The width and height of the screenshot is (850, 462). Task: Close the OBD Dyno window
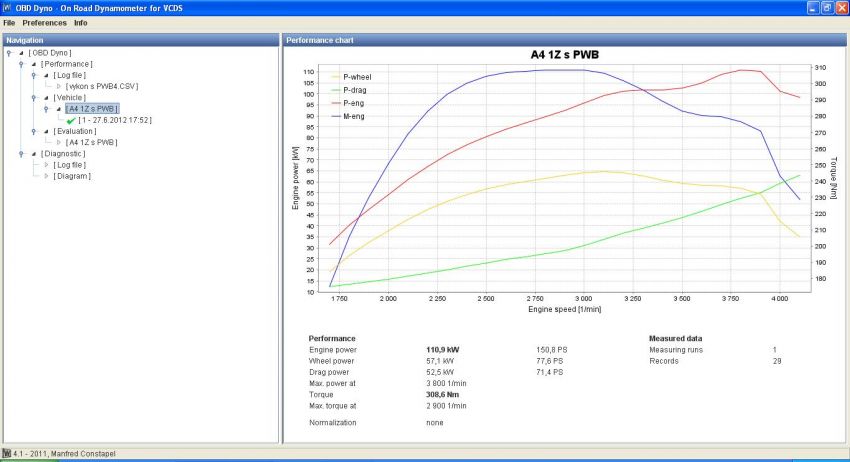point(841,8)
